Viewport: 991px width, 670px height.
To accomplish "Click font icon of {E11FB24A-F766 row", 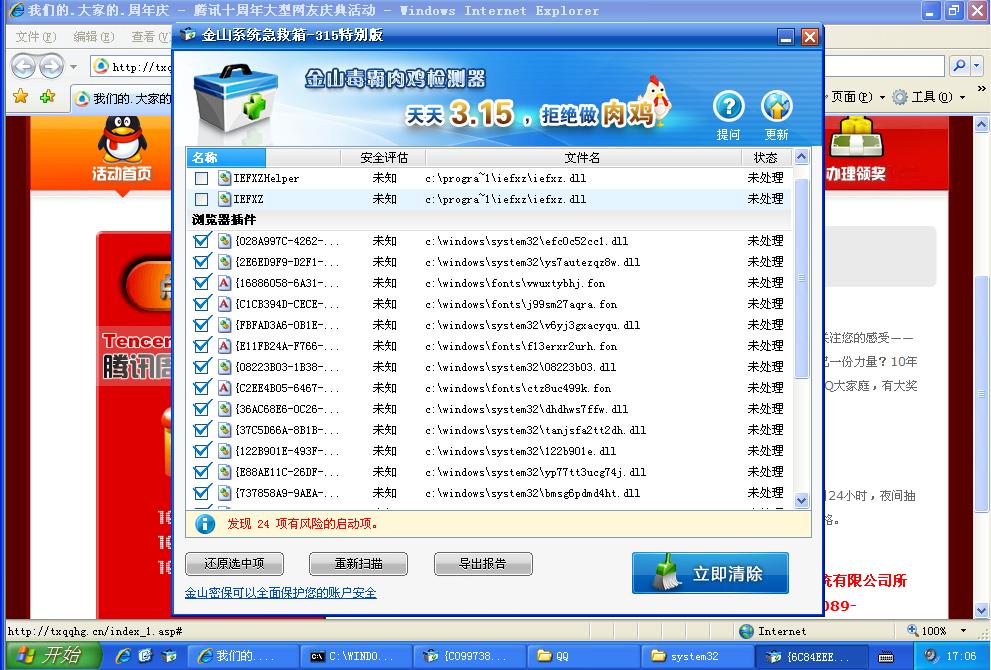I will pyautogui.click(x=224, y=346).
